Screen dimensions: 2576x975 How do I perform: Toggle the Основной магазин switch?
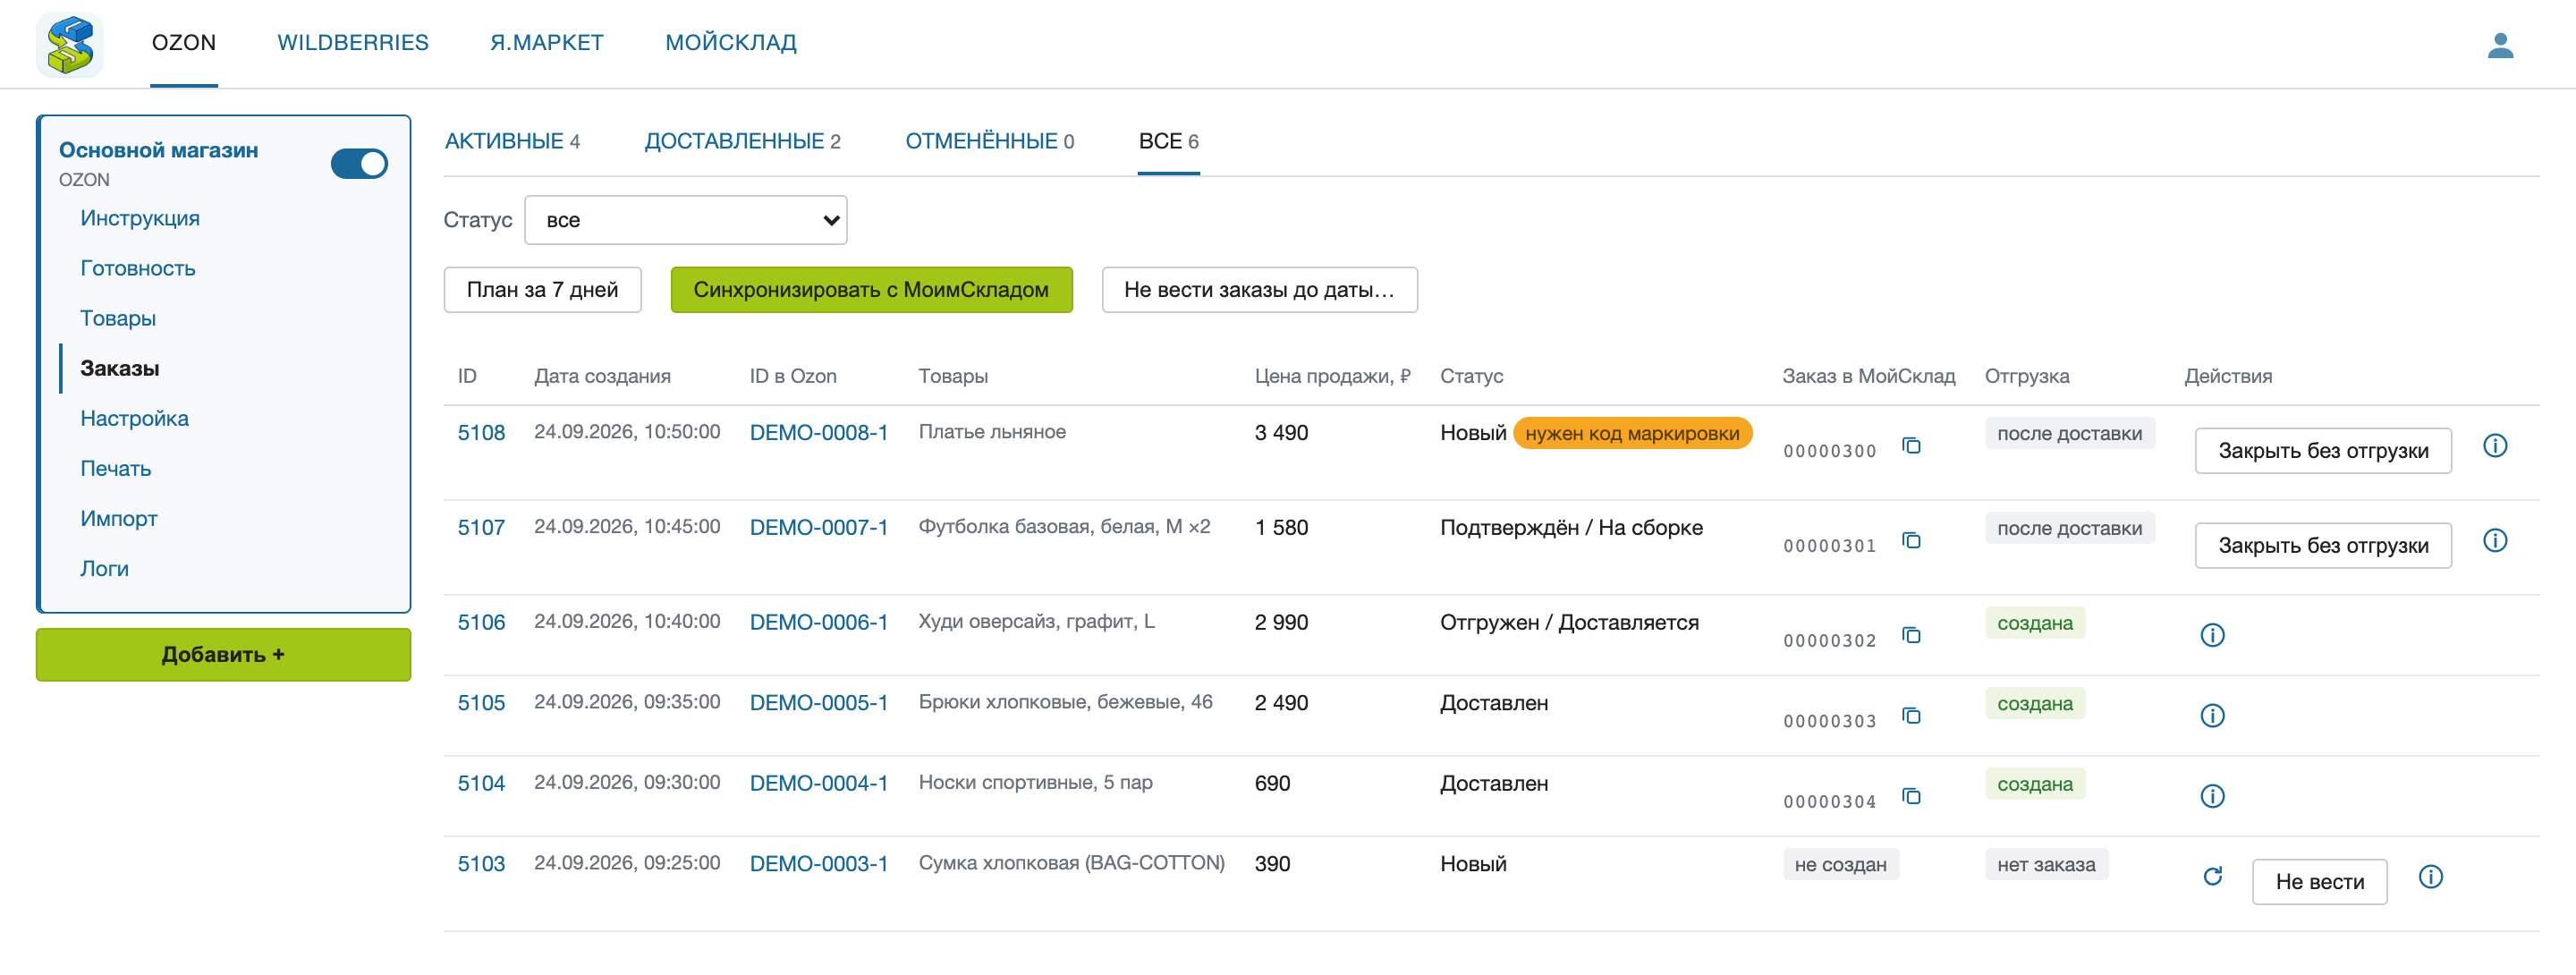coord(359,164)
